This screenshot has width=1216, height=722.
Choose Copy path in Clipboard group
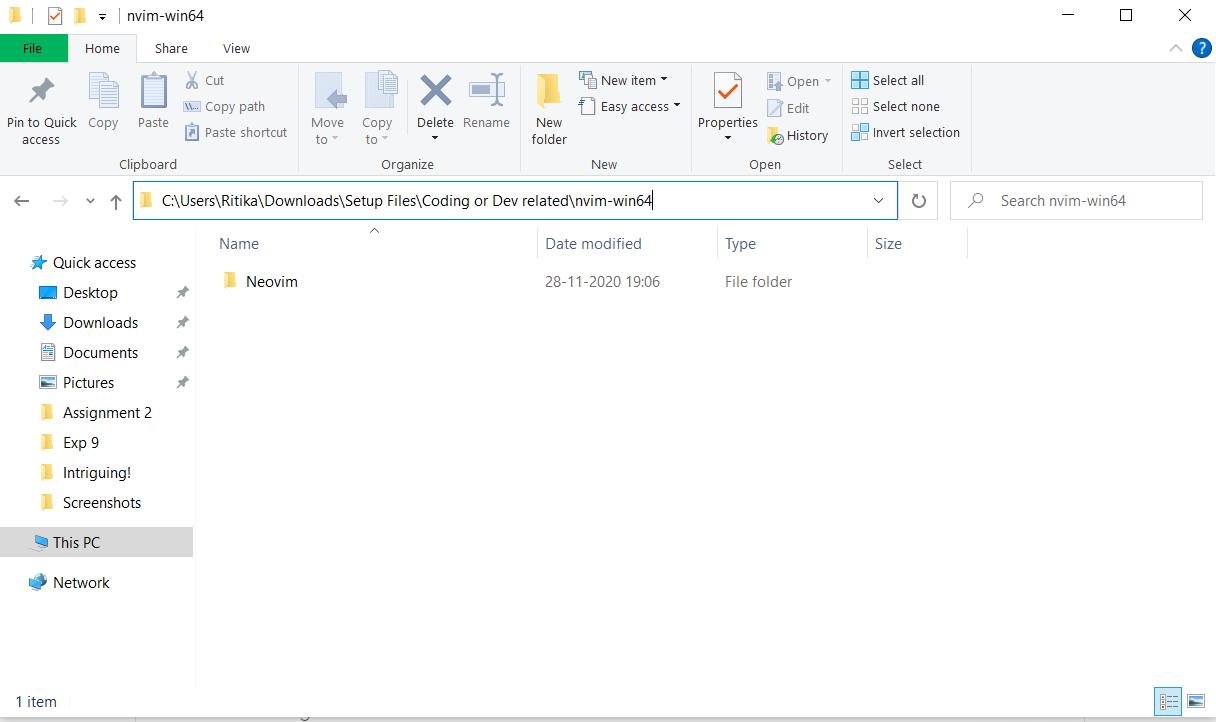pos(225,106)
